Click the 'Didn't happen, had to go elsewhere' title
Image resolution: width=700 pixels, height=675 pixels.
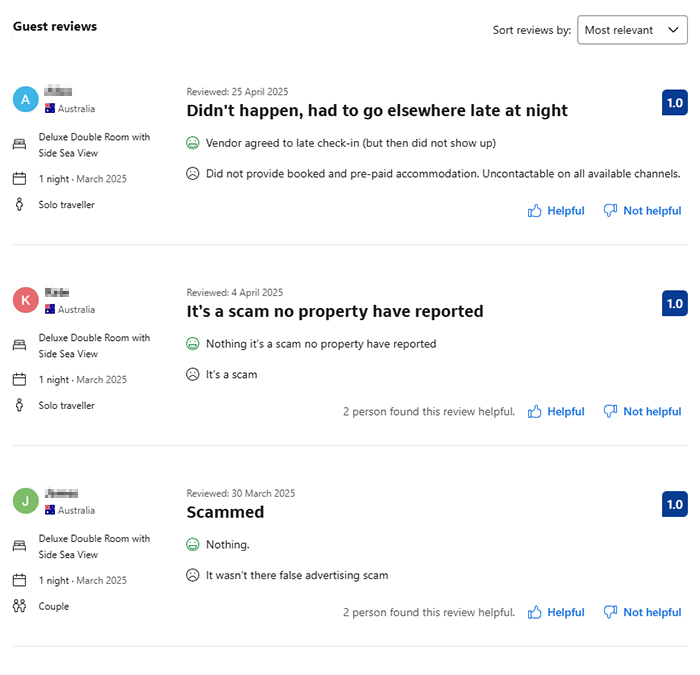click(377, 111)
